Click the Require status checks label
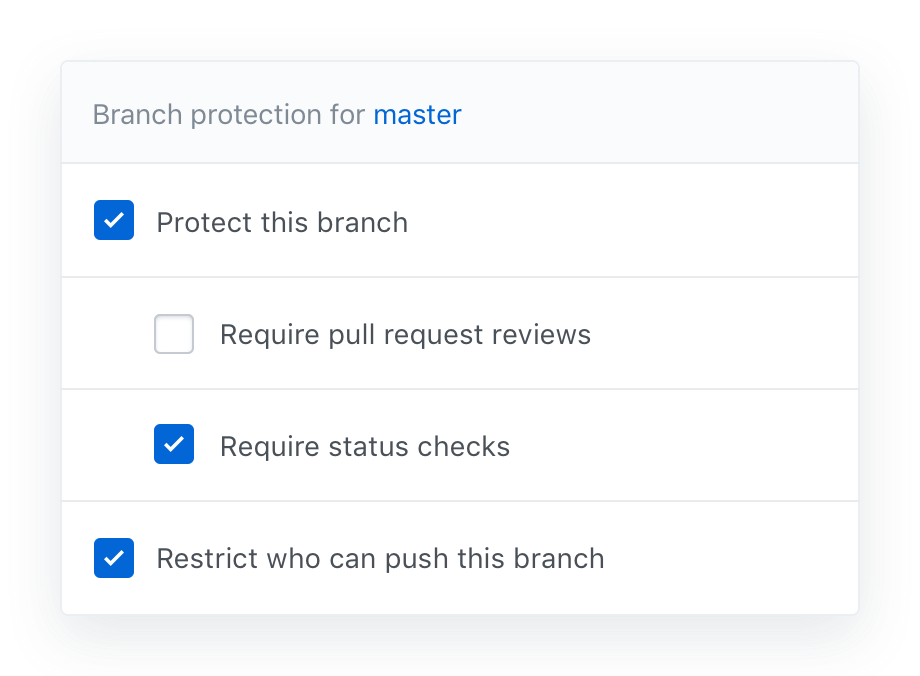 [x=365, y=446]
